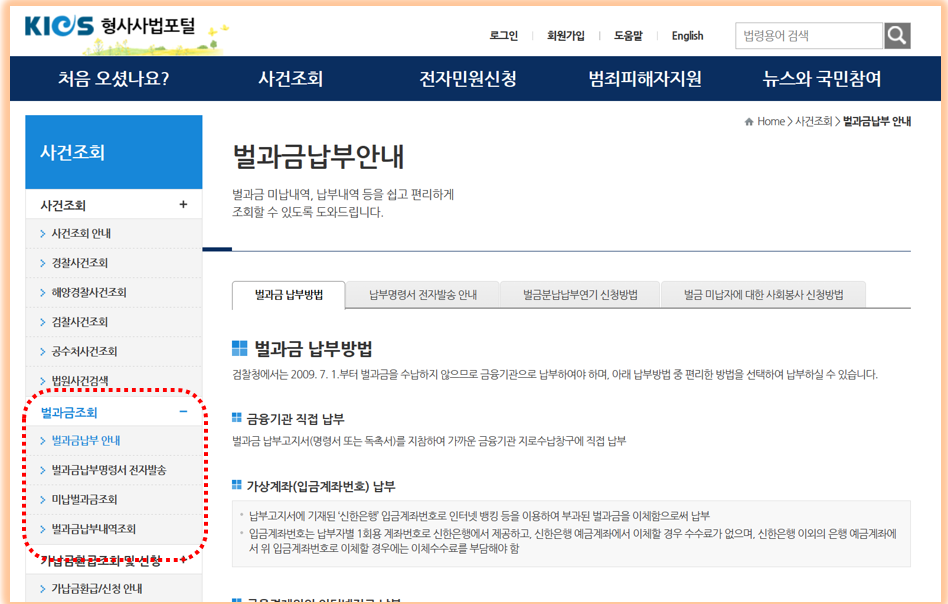948x604 pixels.
Task: Click the search magnifier icon
Action: (895, 35)
